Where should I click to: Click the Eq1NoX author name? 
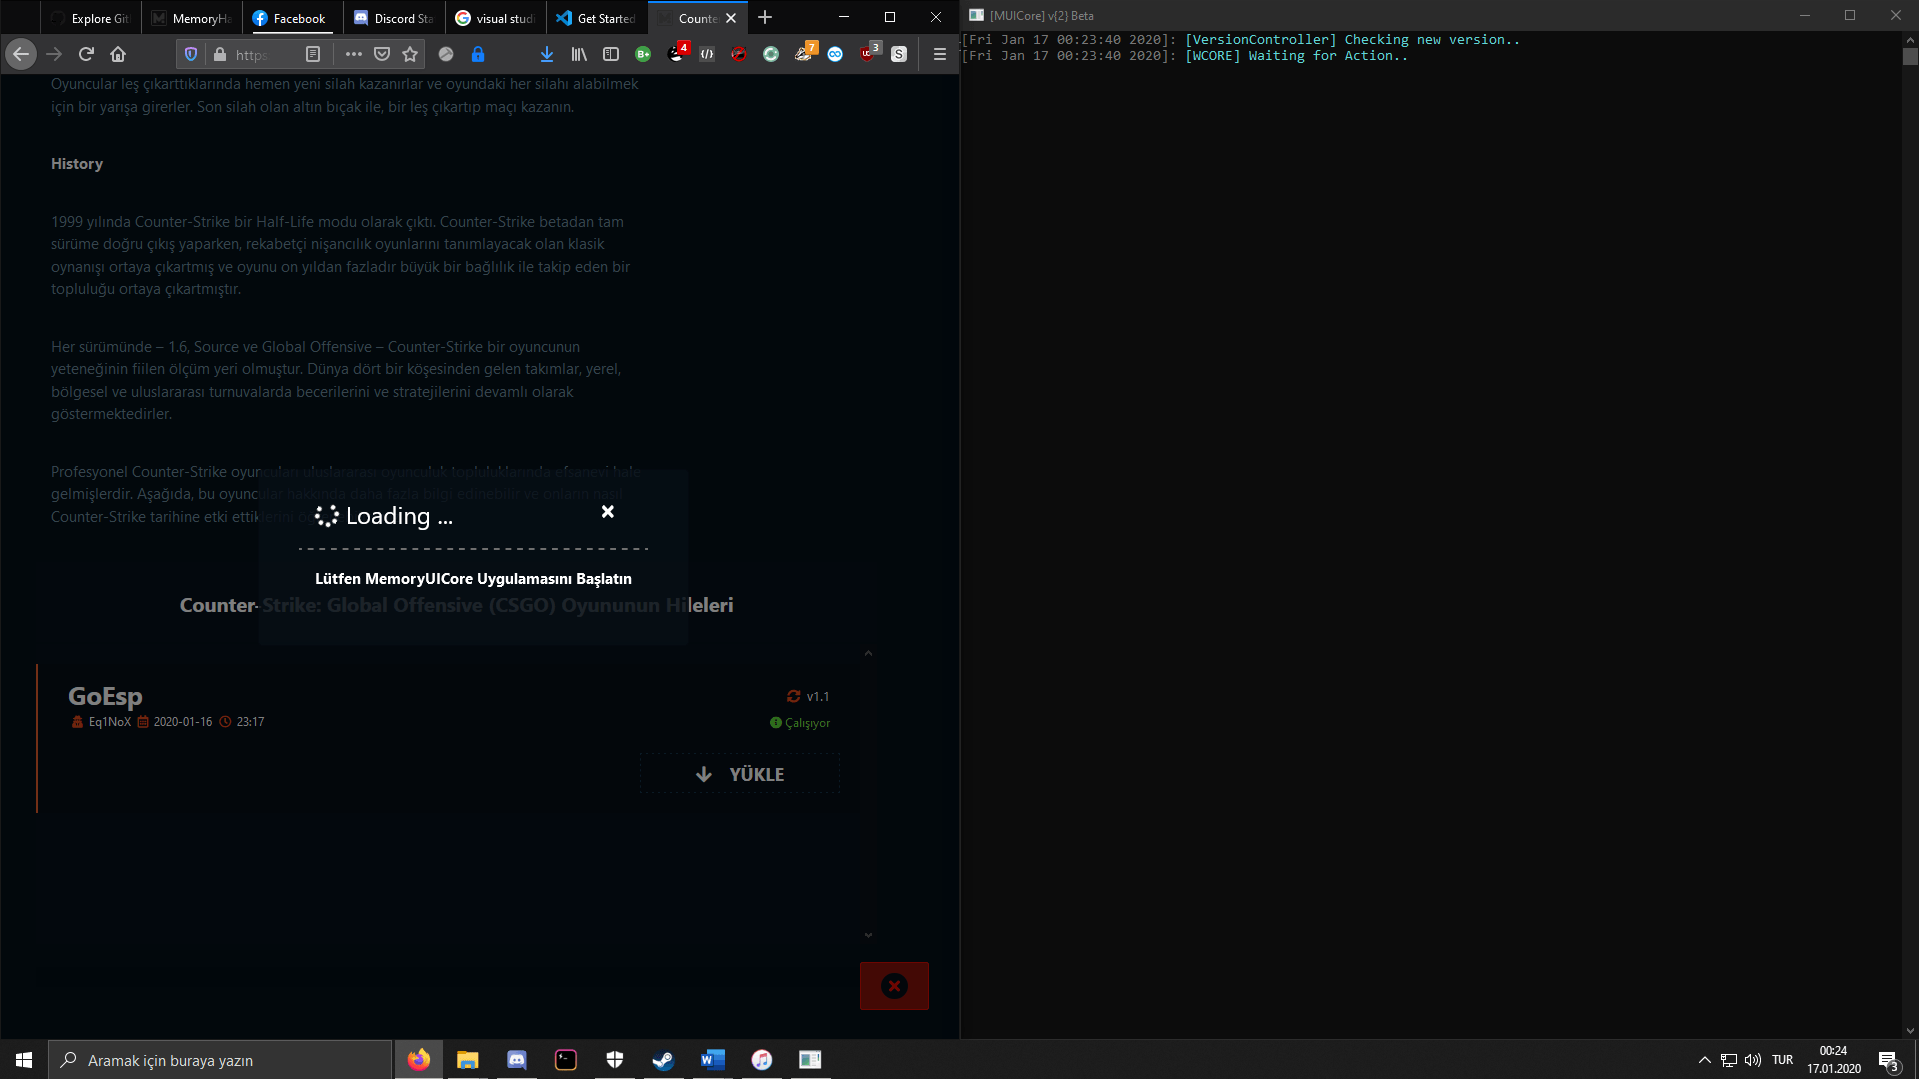[x=110, y=722]
